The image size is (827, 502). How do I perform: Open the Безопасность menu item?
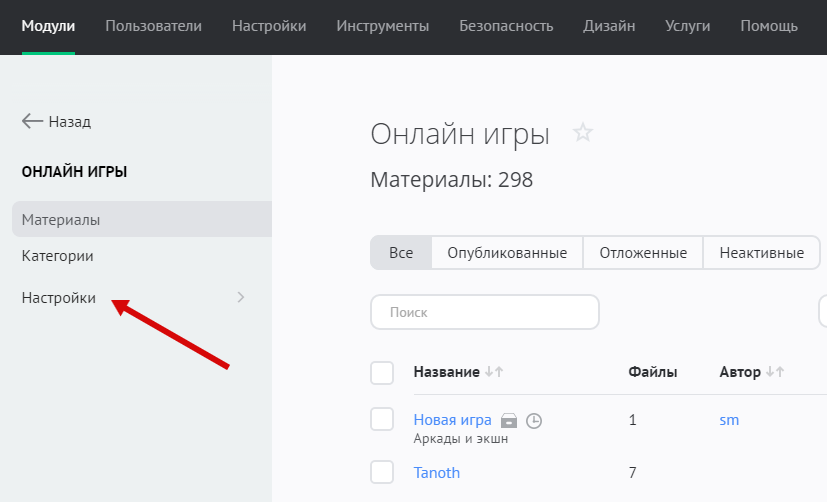506,26
